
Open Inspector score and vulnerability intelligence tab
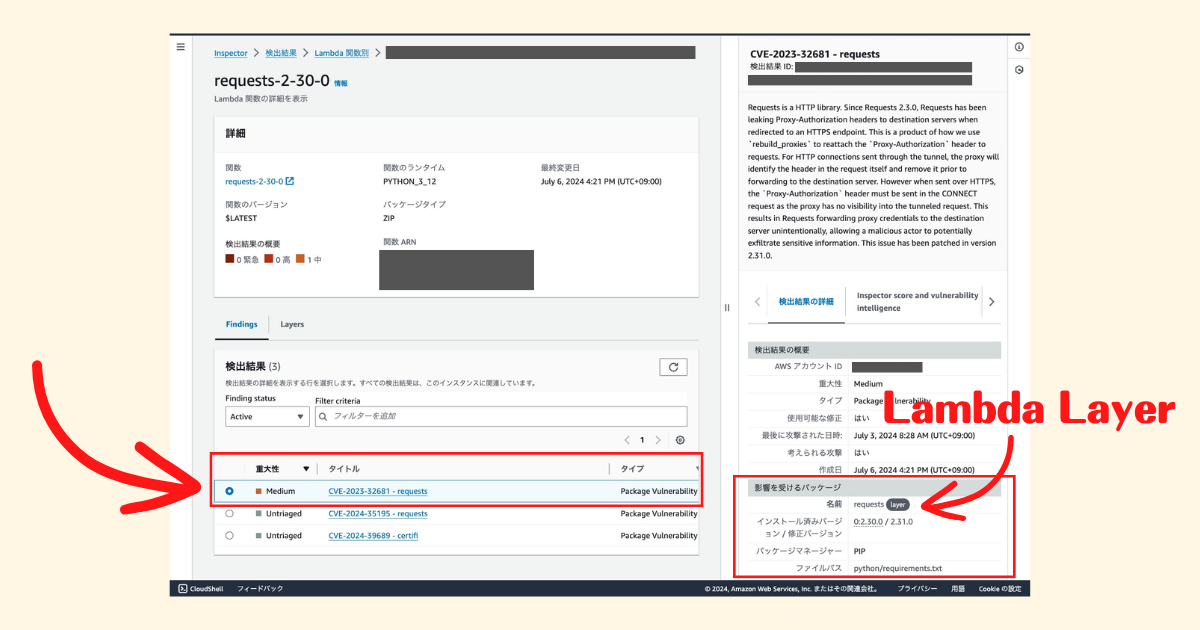click(x=917, y=302)
